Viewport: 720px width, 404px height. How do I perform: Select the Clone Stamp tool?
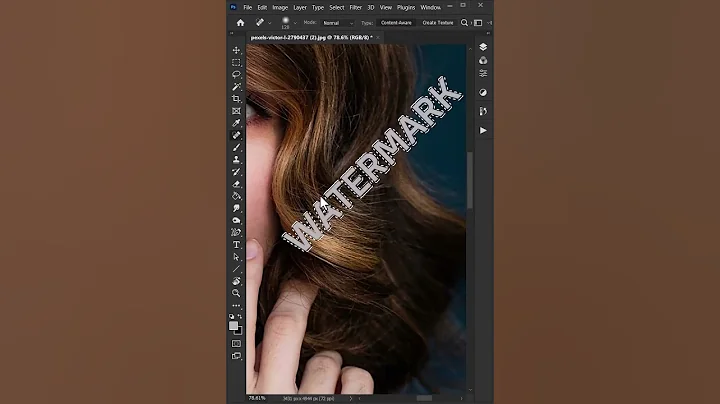(236, 160)
